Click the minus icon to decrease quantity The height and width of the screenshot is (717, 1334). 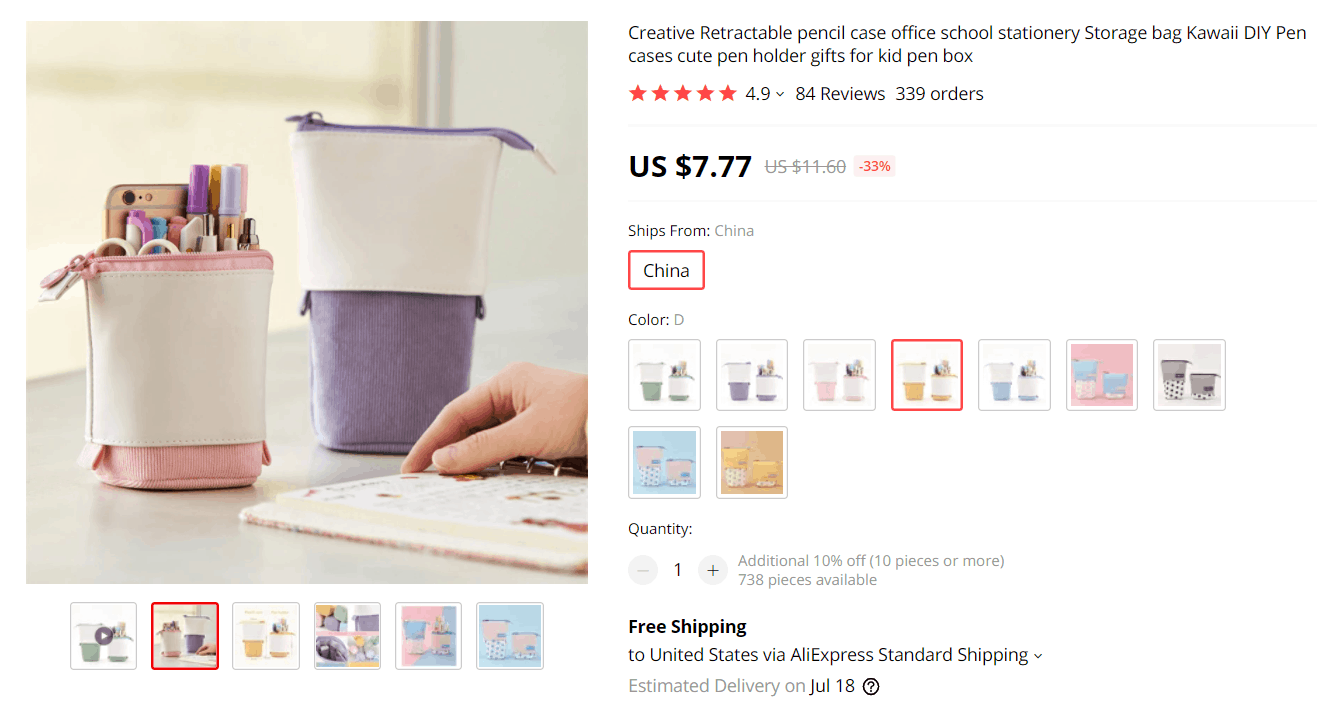(643, 569)
